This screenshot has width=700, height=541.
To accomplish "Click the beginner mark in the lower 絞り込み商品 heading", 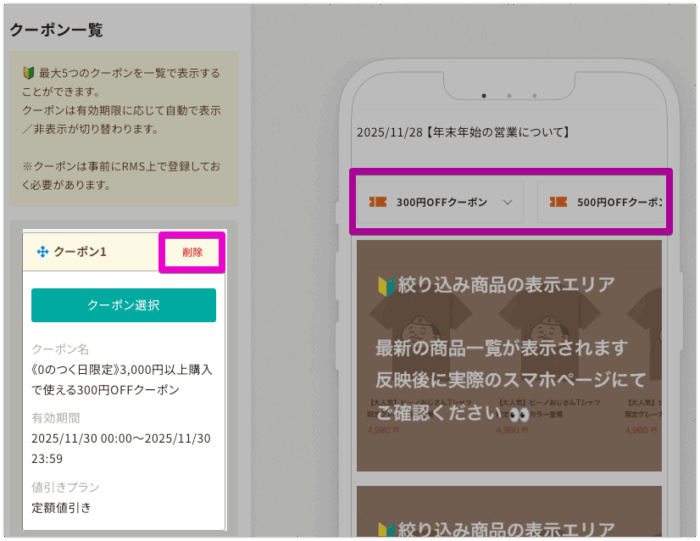I will click(x=386, y=529).
